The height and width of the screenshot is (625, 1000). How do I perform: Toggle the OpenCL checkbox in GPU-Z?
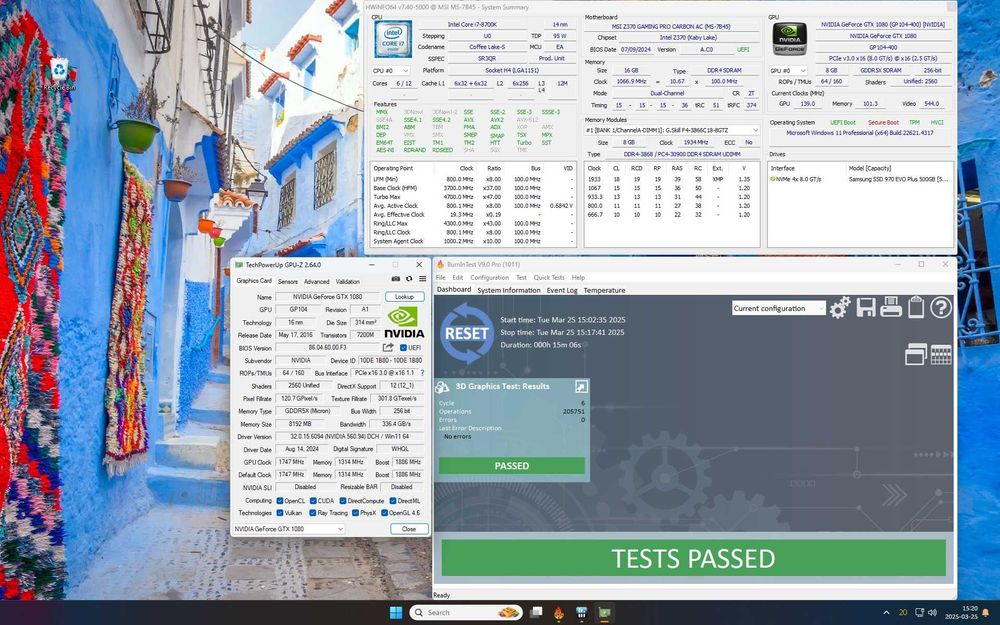[279, 501]
